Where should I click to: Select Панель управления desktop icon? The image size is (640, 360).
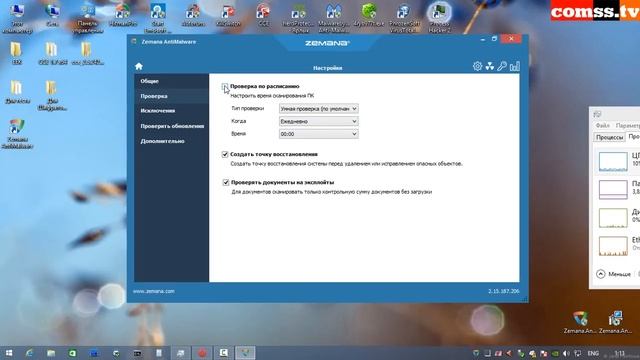[87, 18]
